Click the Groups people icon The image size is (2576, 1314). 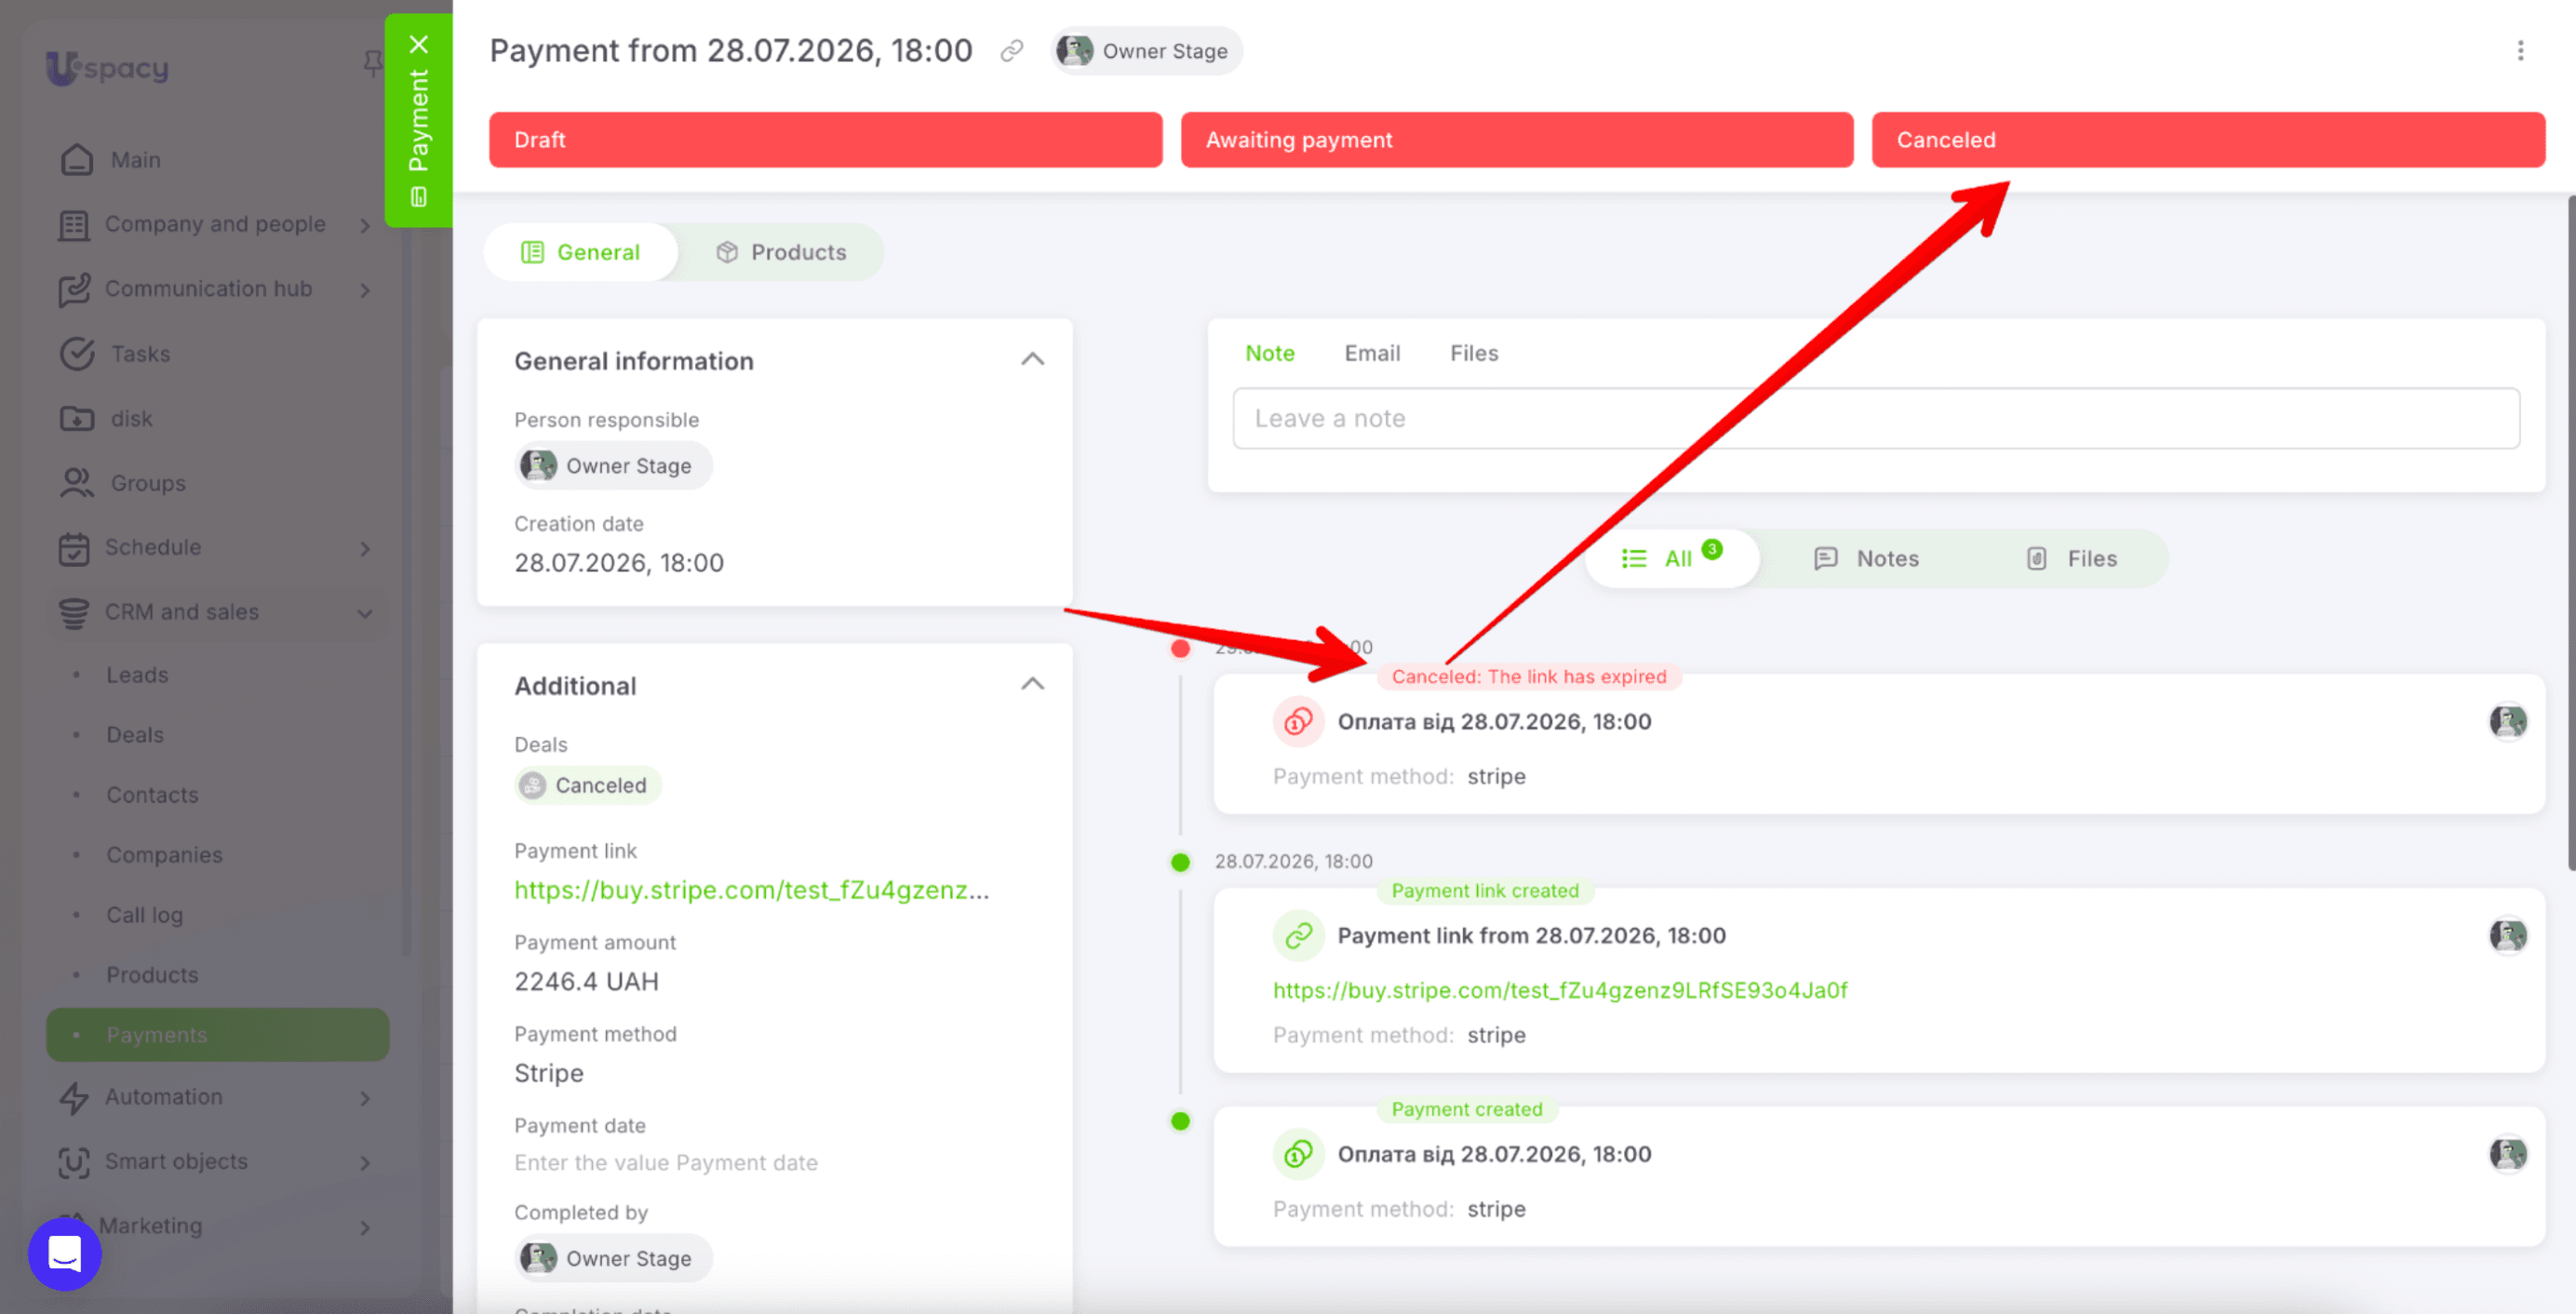(x=77, y=483)
